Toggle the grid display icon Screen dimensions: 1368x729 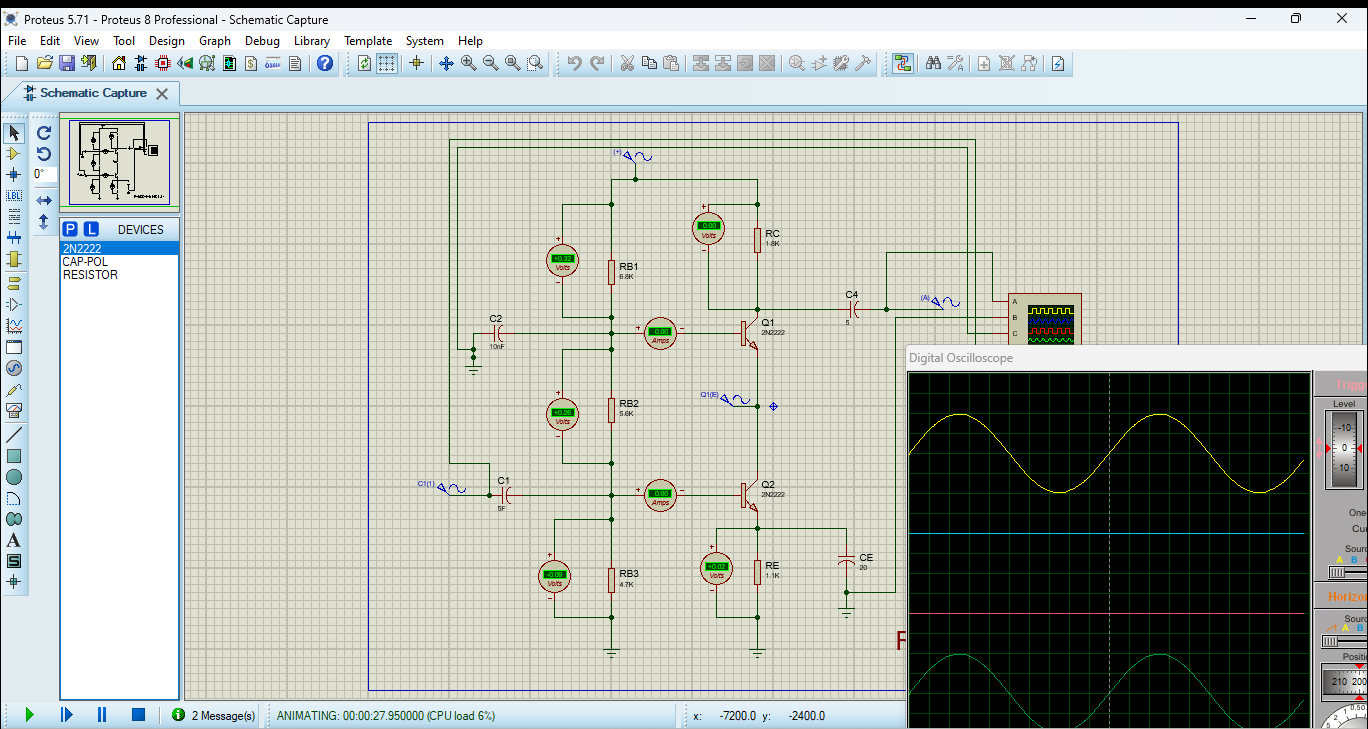click(x=387, y=63)
